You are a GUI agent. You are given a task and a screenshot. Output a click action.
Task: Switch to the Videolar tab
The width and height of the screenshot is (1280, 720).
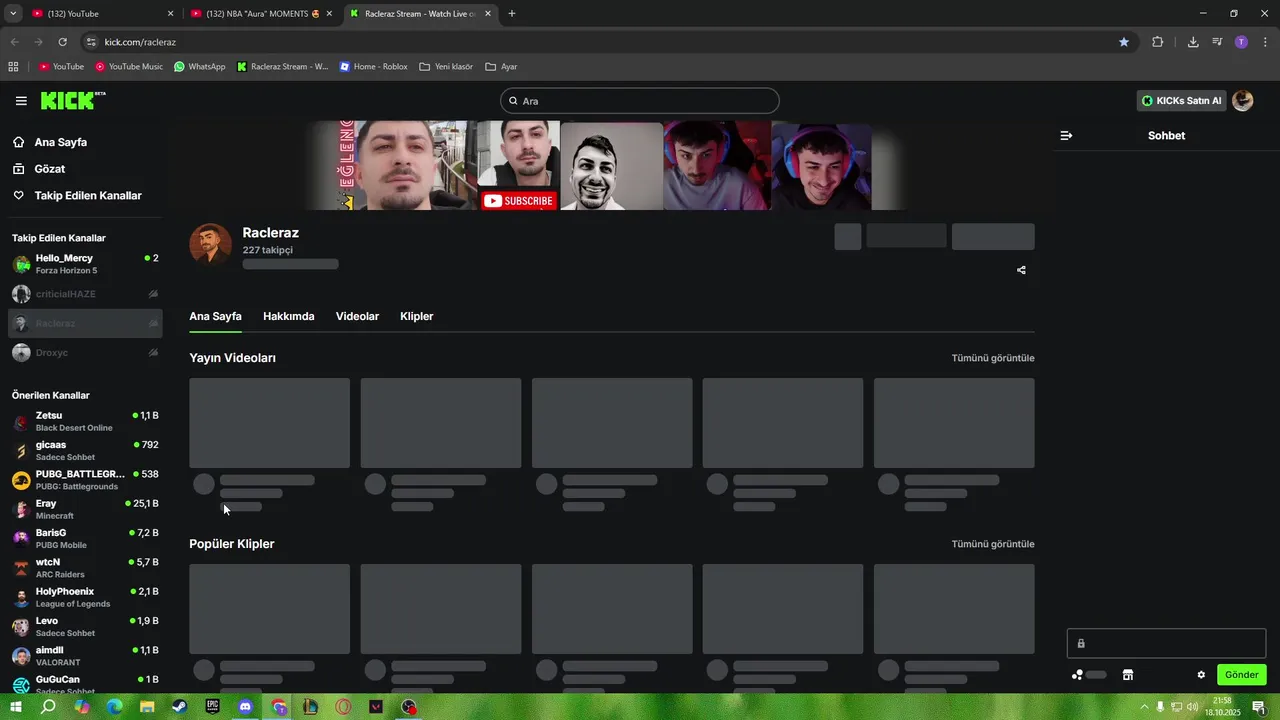(x=357, y=316)
